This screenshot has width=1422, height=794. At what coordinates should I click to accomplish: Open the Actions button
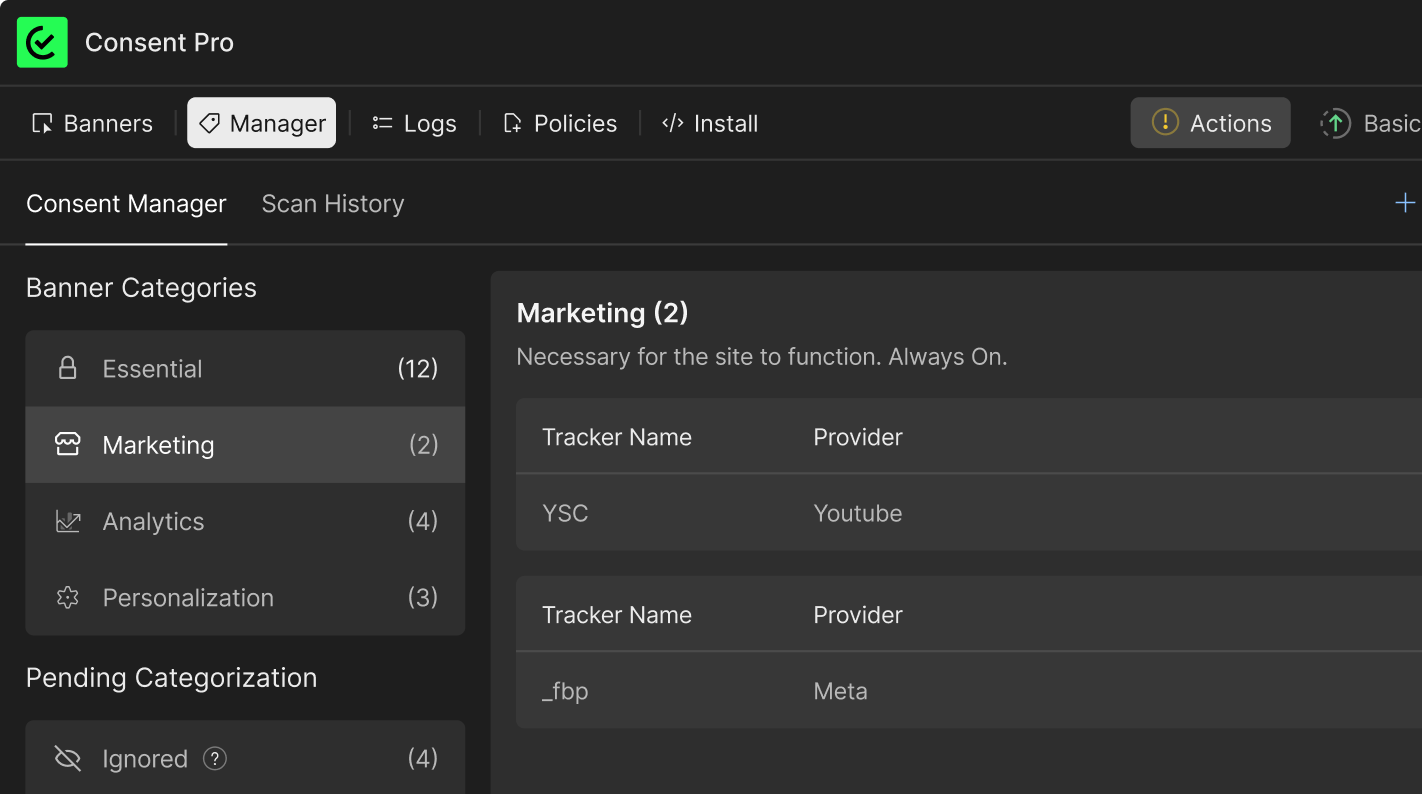pos(1211,123)
